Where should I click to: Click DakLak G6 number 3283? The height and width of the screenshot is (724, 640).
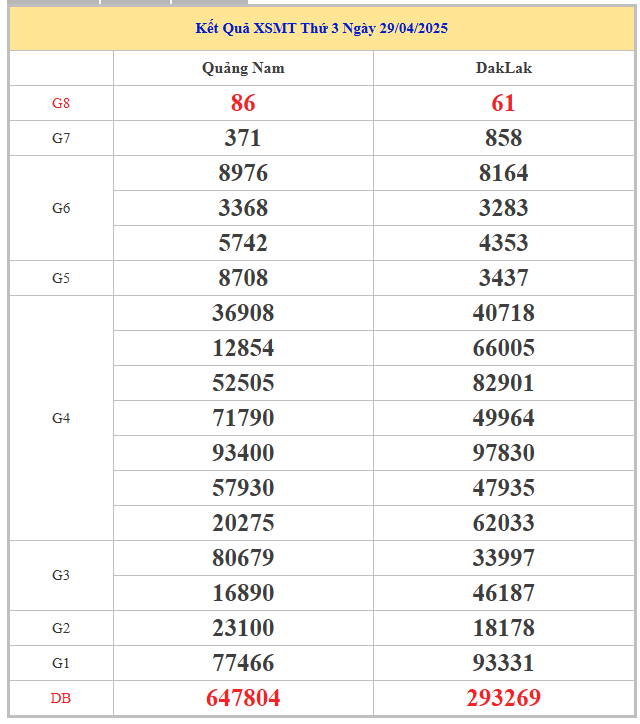(503, 208)
